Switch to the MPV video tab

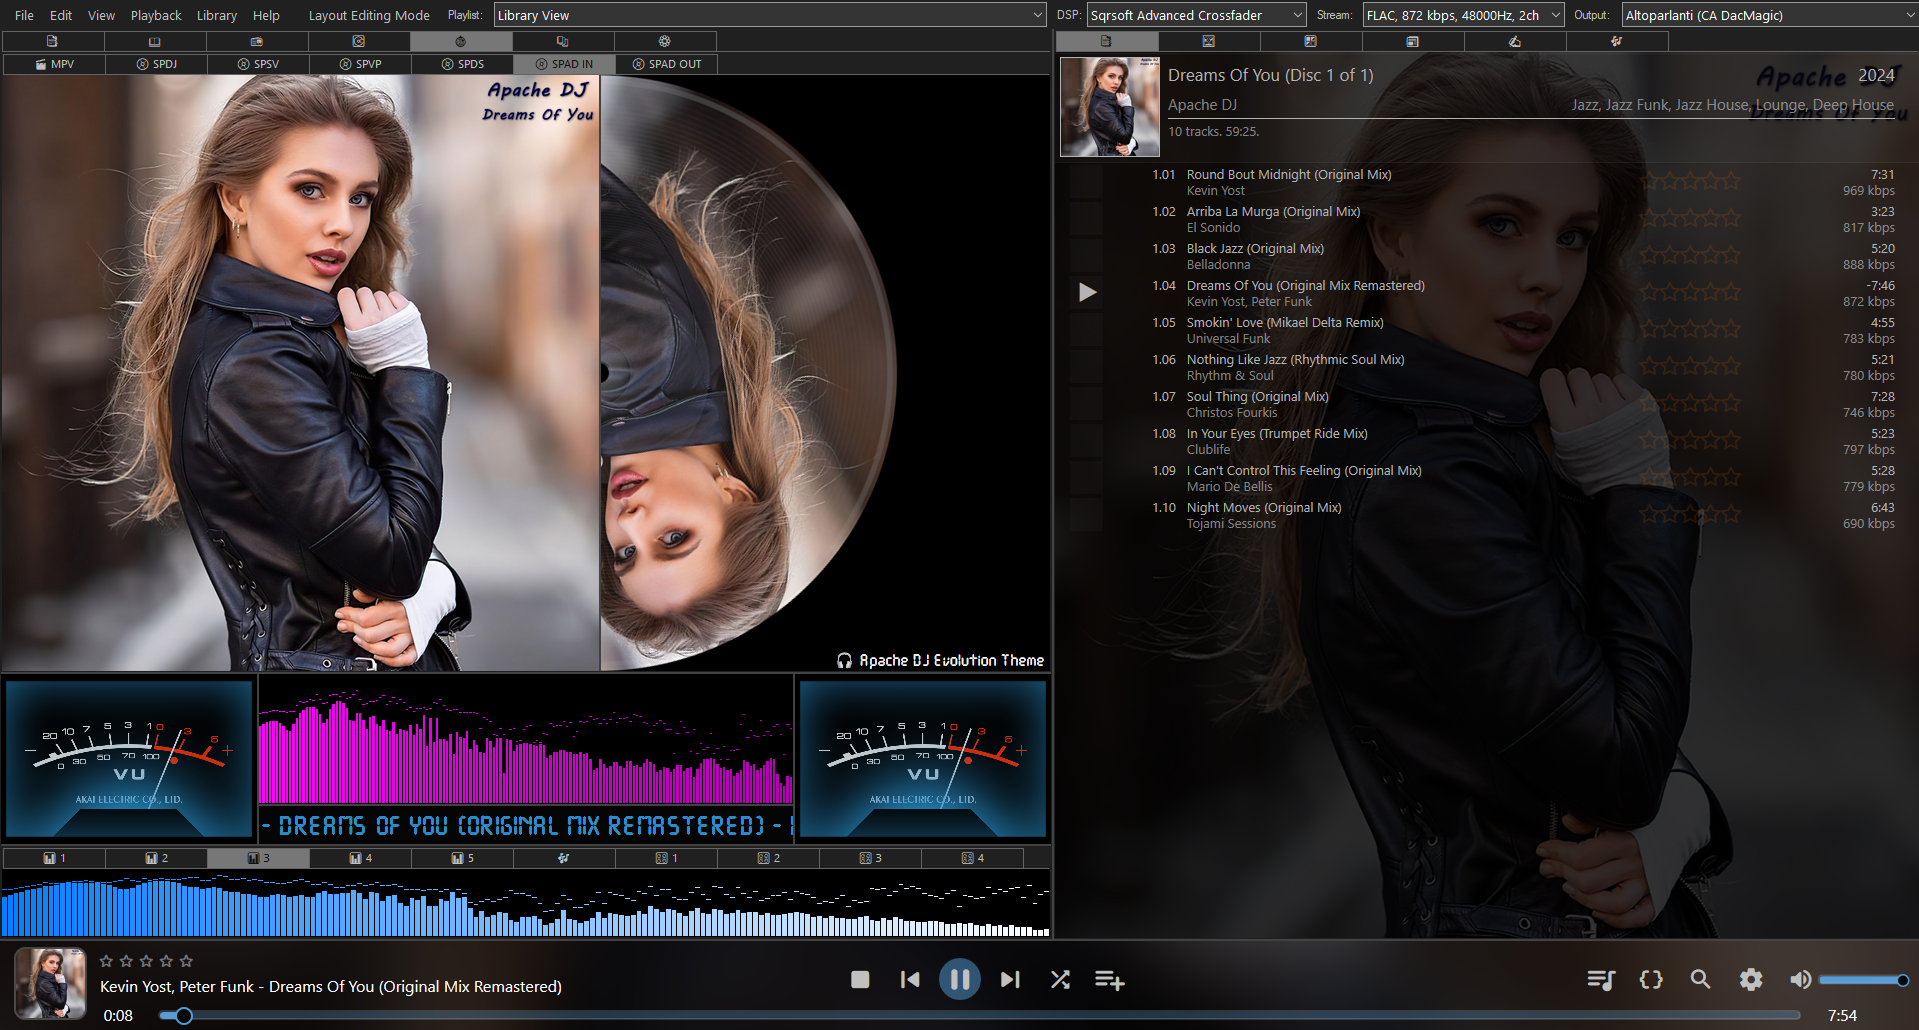click(x=54, y=64)
